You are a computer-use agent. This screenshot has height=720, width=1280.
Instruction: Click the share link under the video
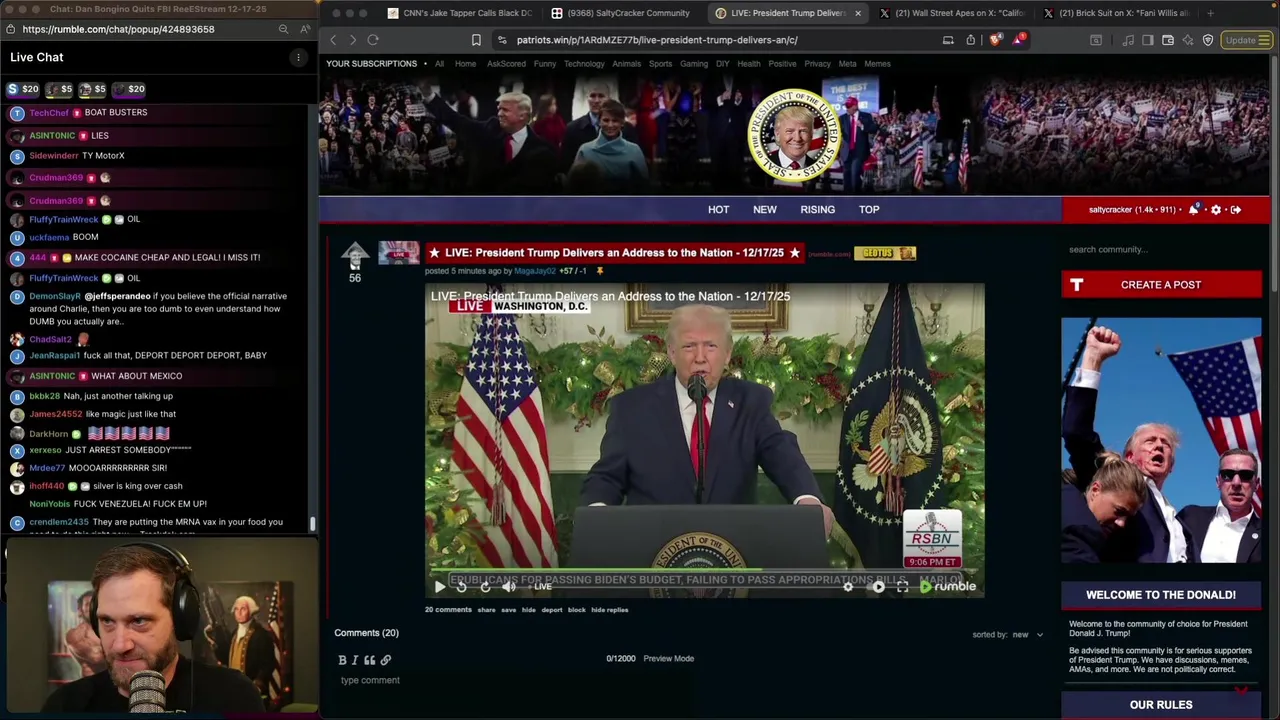tap(486, 610)
